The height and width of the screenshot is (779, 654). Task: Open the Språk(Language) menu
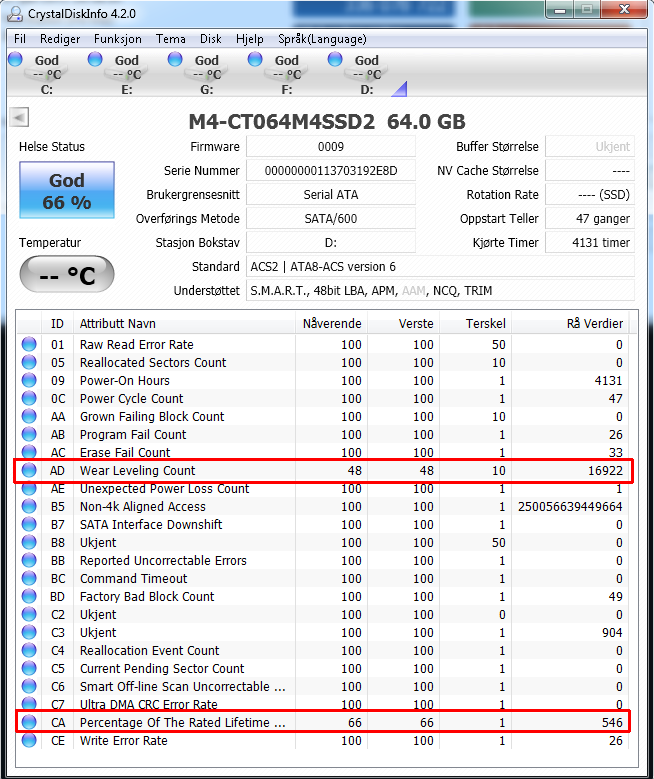coord(322,39)
